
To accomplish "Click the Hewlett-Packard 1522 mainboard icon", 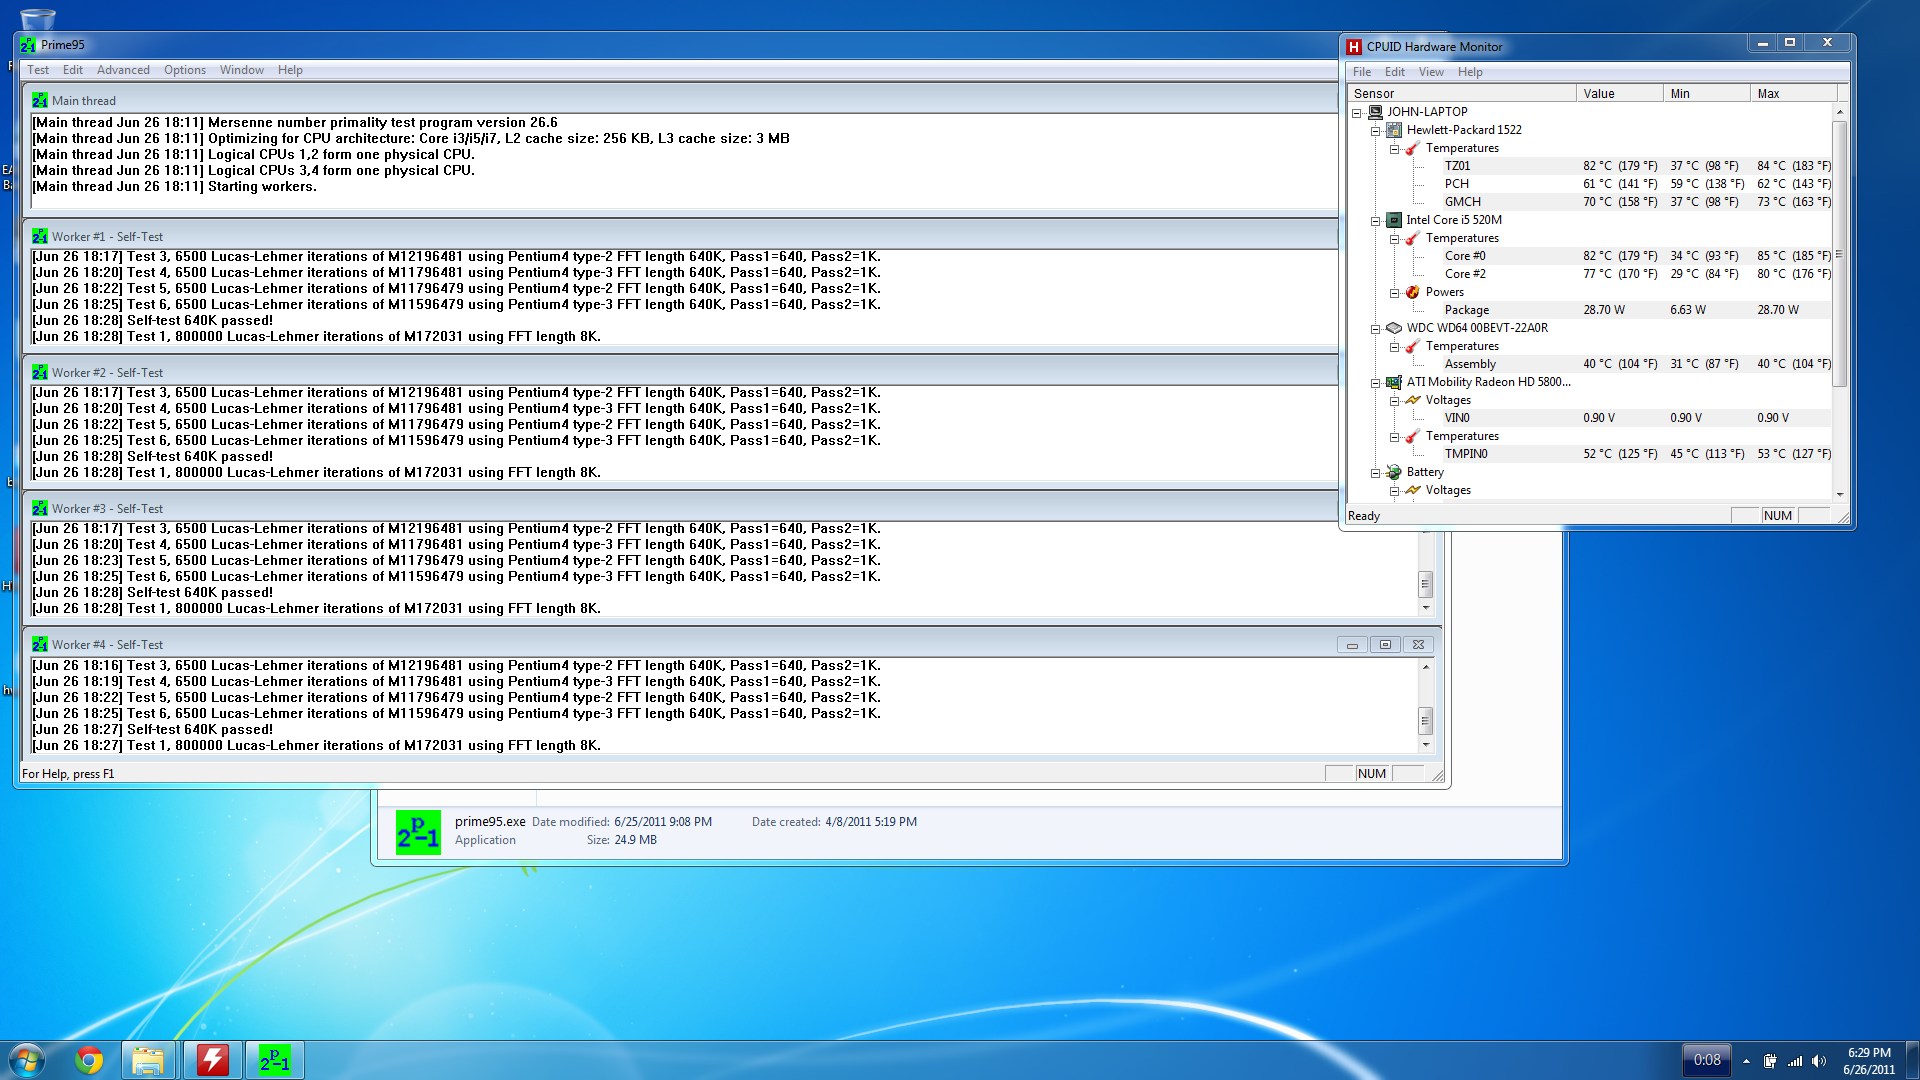I will [x=1394, y=130].
